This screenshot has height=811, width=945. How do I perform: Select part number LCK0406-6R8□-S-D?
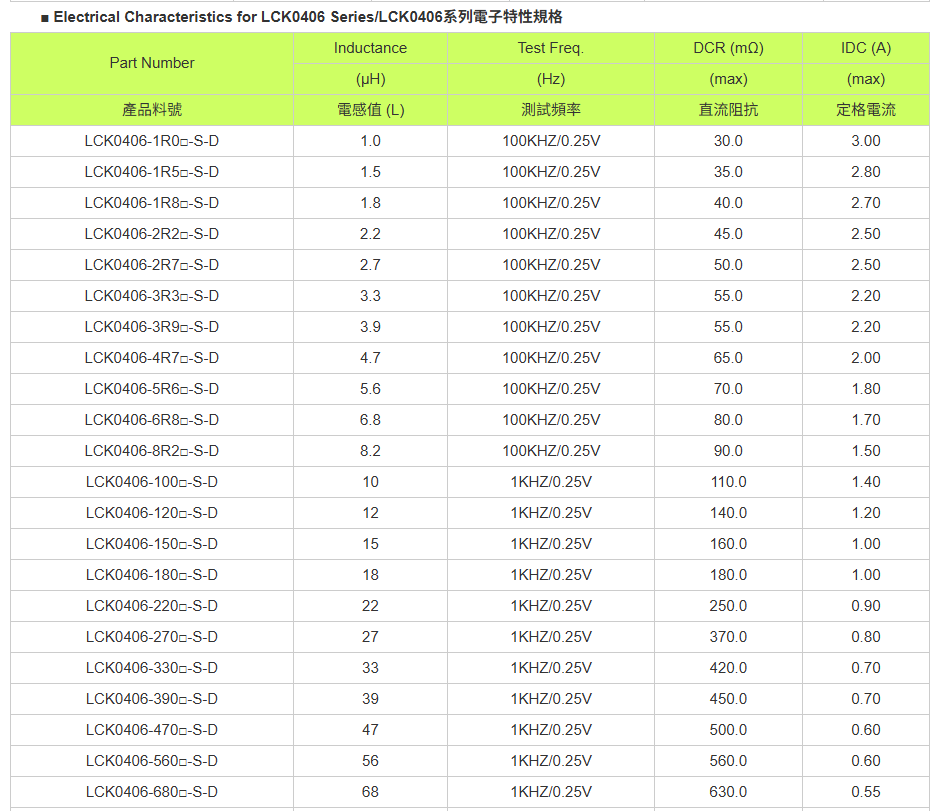point(152,420)
